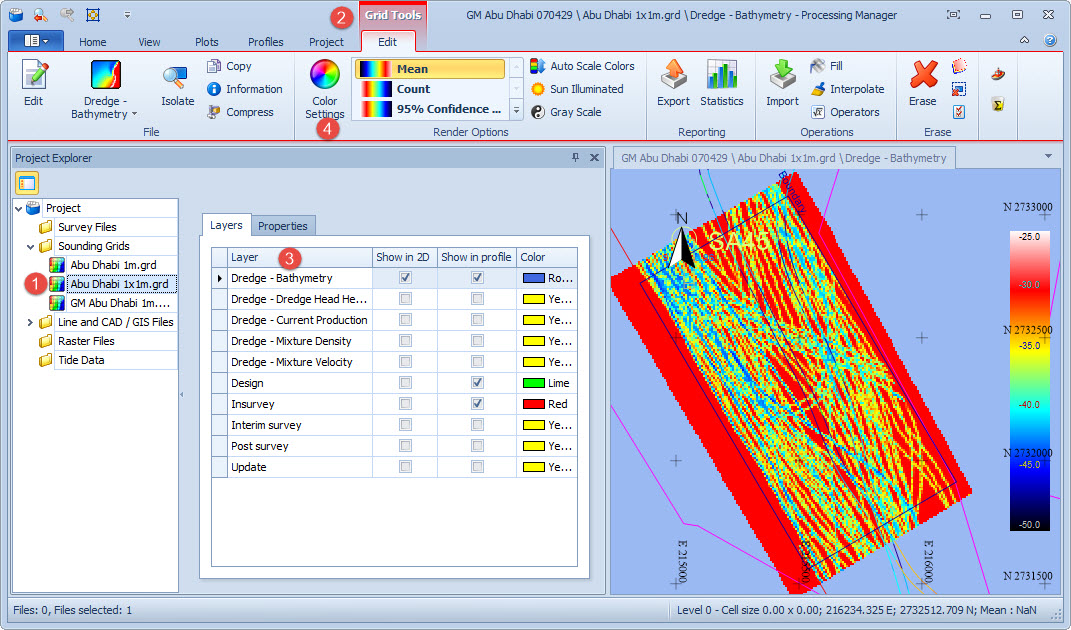Expand the Line and CAD / GIS Files folder
The width and height of the screenshot is (1071, 630).
pyautogui.click(x=30, y=322)
